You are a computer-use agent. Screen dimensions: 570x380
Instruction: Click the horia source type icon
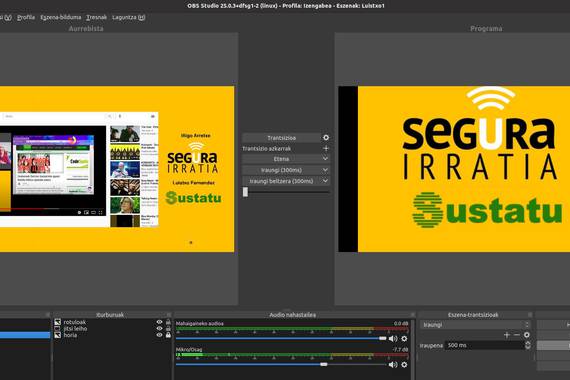point(57,335)
